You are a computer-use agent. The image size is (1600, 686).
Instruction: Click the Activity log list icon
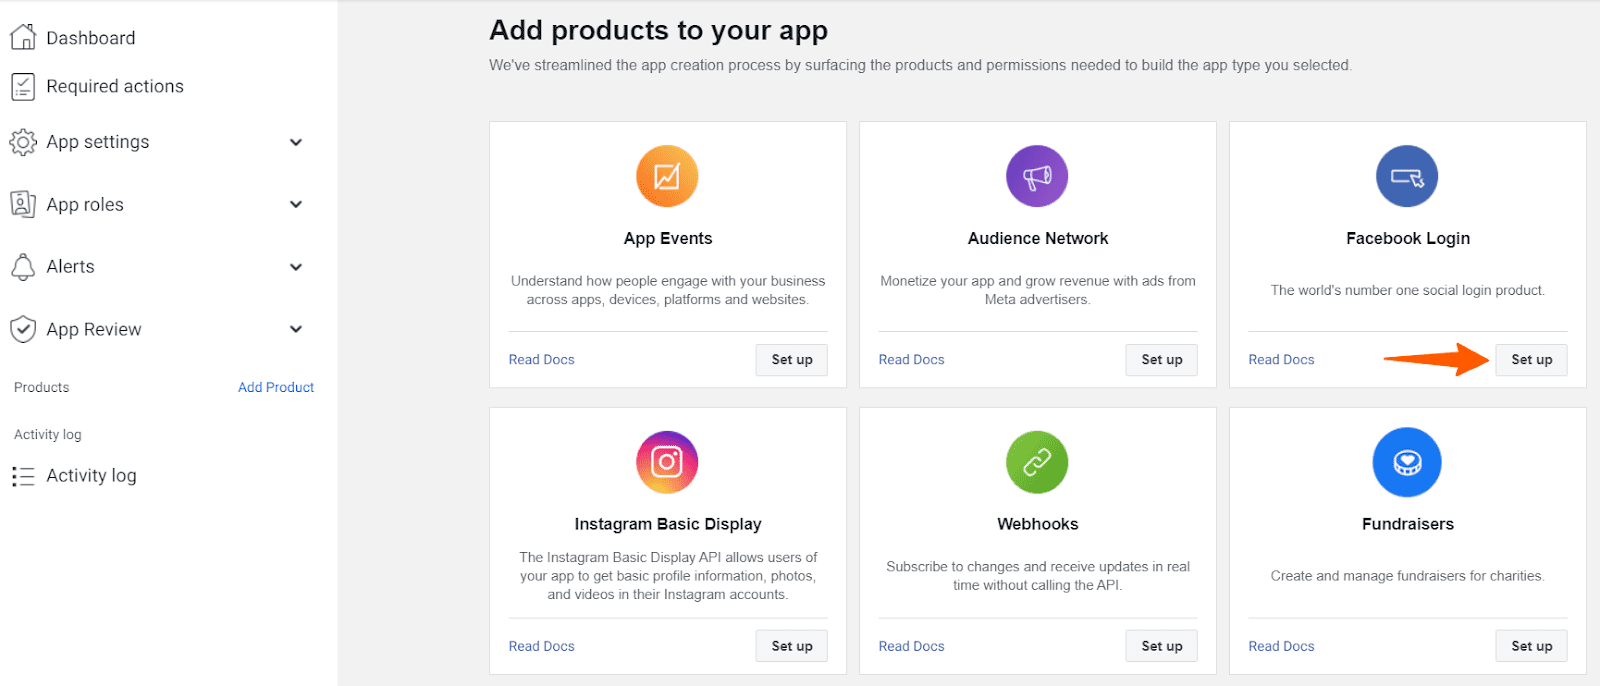(x=22, y=475)
